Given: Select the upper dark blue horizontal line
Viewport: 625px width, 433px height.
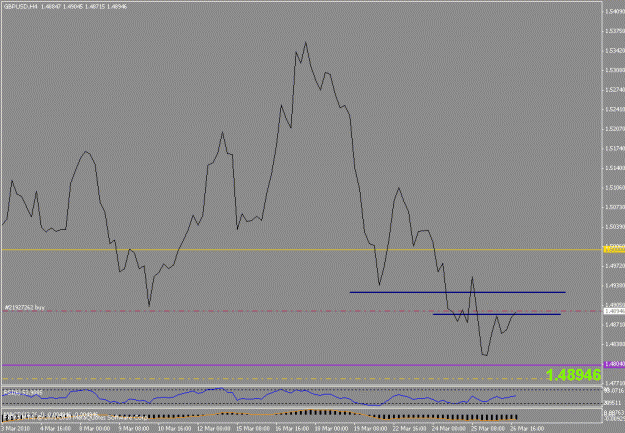Looking at the screenshot, I should pos(458,292).
